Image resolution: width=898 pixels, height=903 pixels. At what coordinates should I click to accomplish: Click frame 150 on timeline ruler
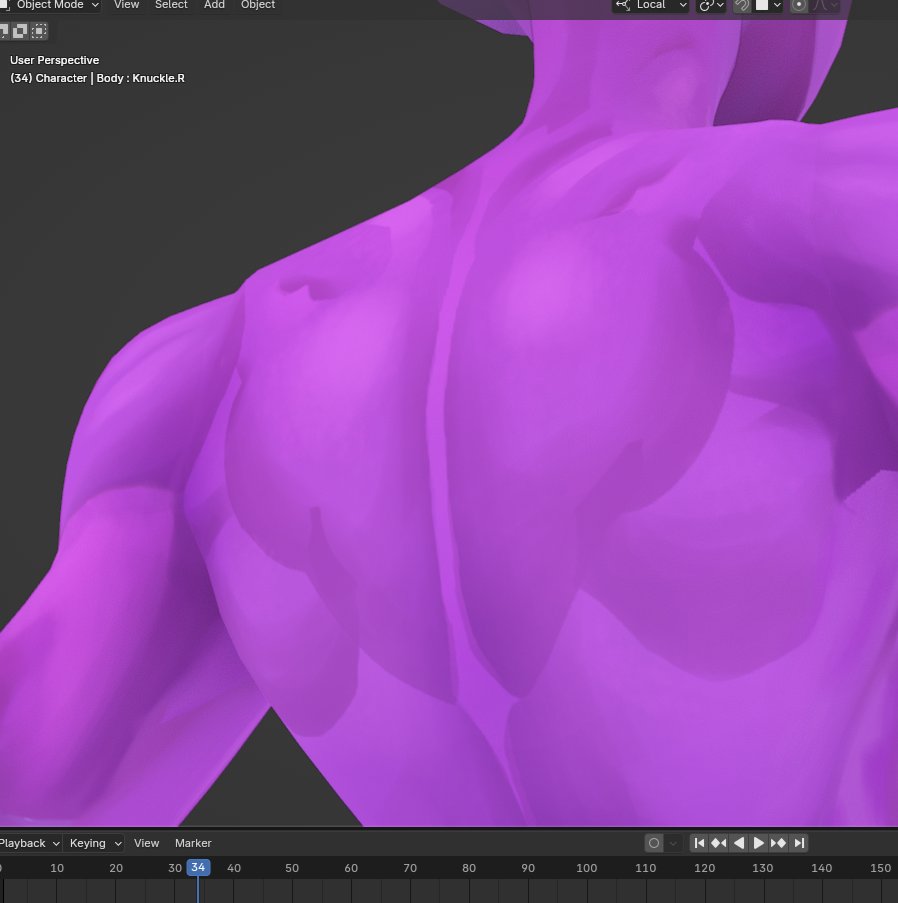click(880, 868)
